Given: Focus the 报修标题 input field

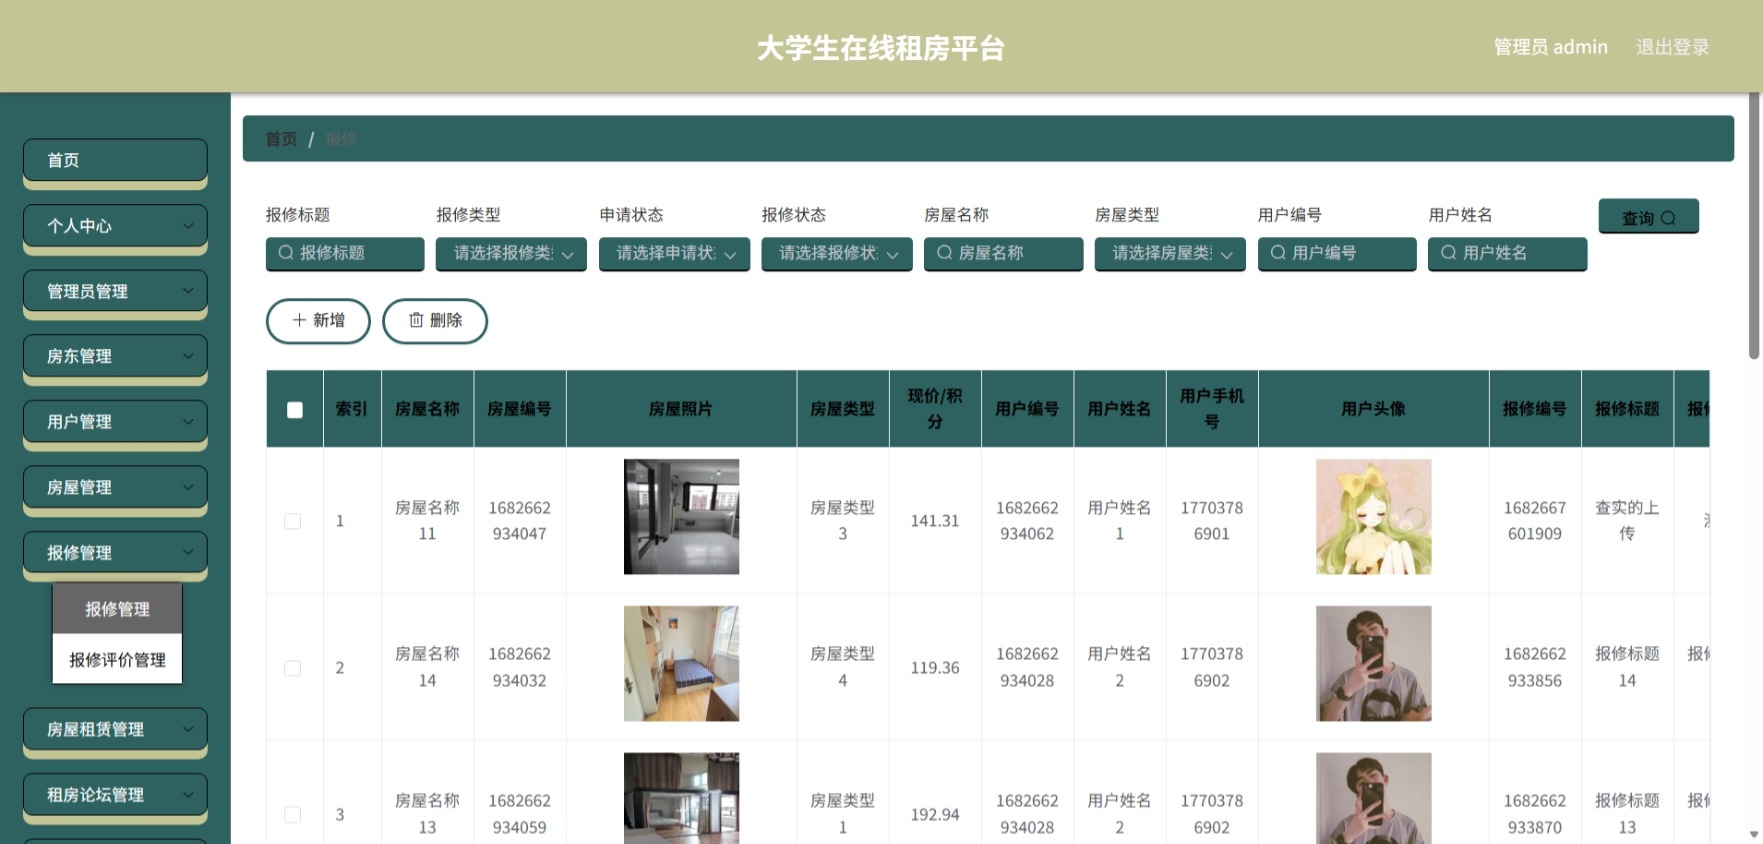Looking at the screenshot, I should [x=345, y=254].
